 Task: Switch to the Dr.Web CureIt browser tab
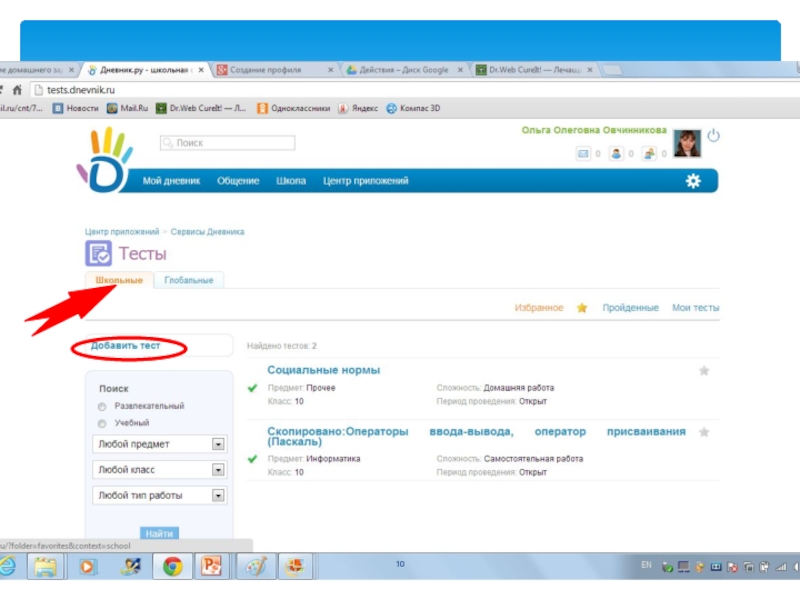pos(534,70)
